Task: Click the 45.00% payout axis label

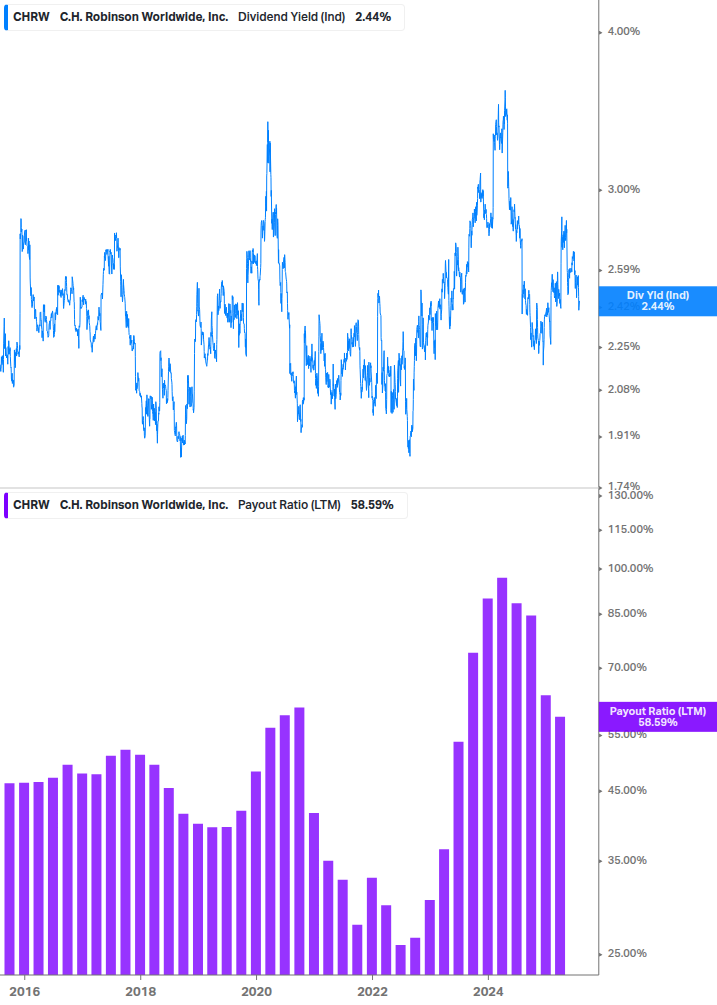Action: pos(627,791)
